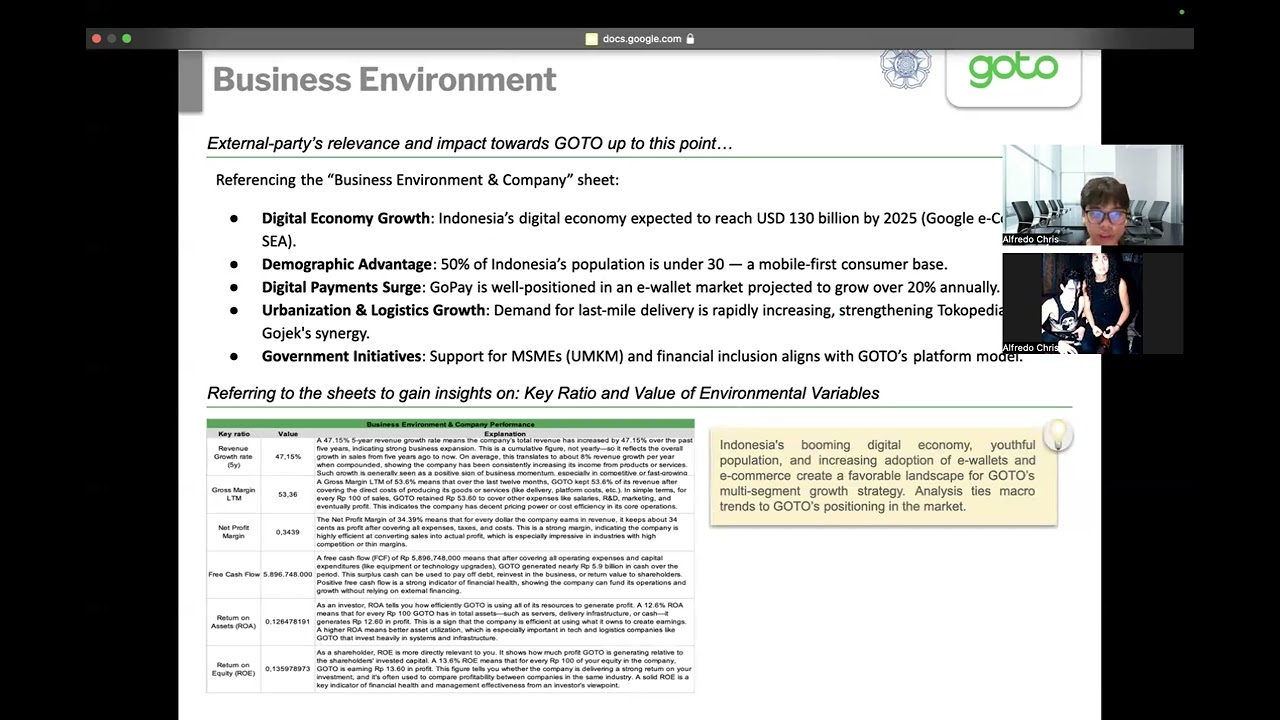Click the "Explanation" column header
This screenshot has height=720, width=1280.
505,434
